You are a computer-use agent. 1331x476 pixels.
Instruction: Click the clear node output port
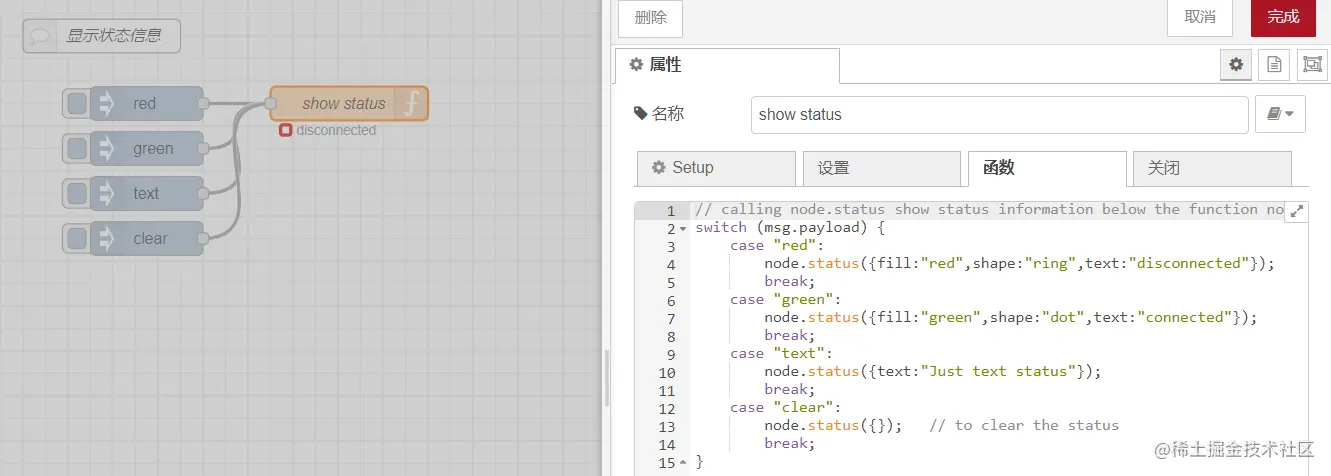(x=203, y=238)
